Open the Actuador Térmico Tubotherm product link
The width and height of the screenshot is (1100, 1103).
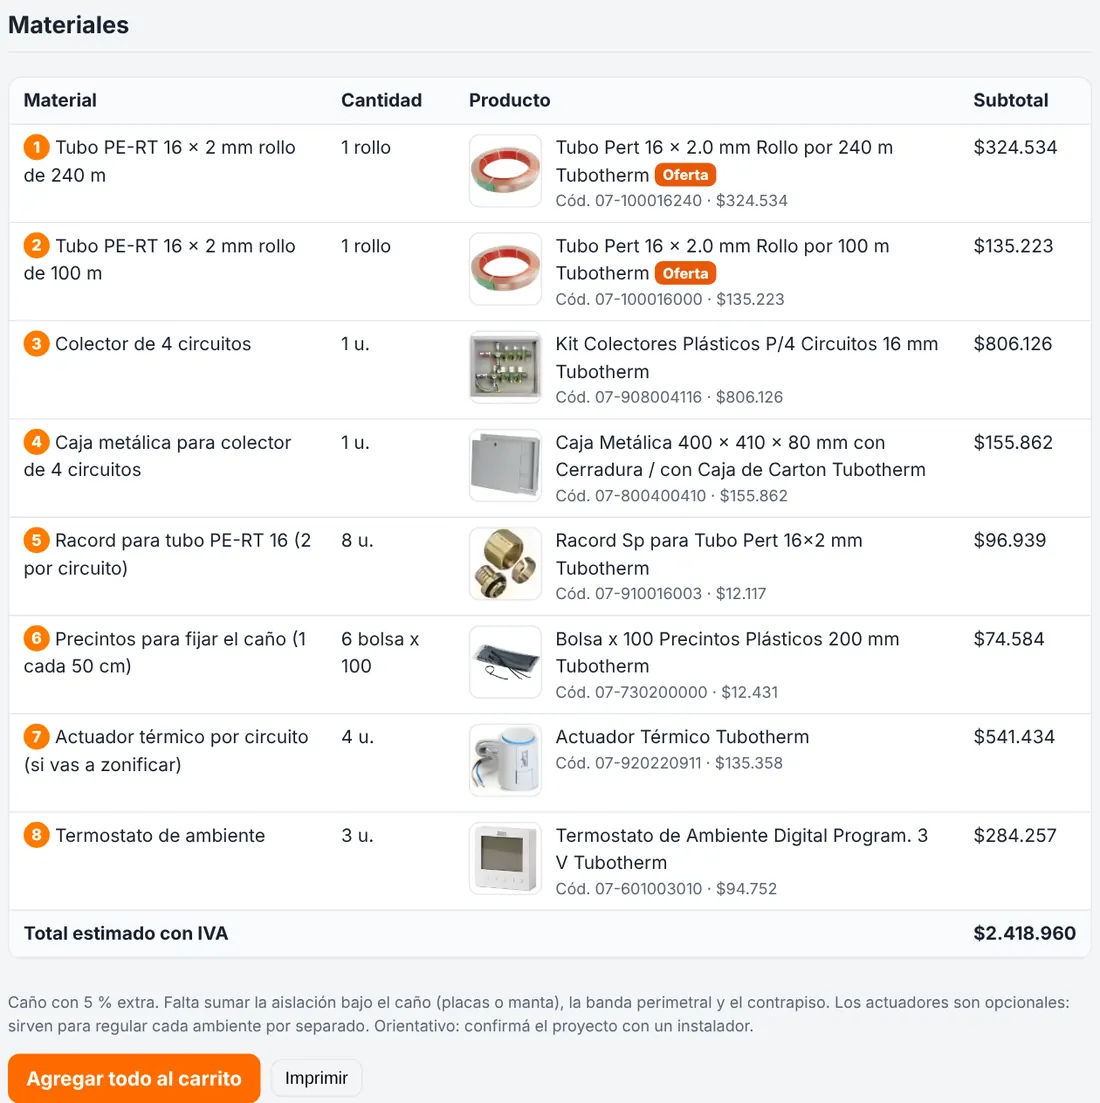[x=682, y=737]
